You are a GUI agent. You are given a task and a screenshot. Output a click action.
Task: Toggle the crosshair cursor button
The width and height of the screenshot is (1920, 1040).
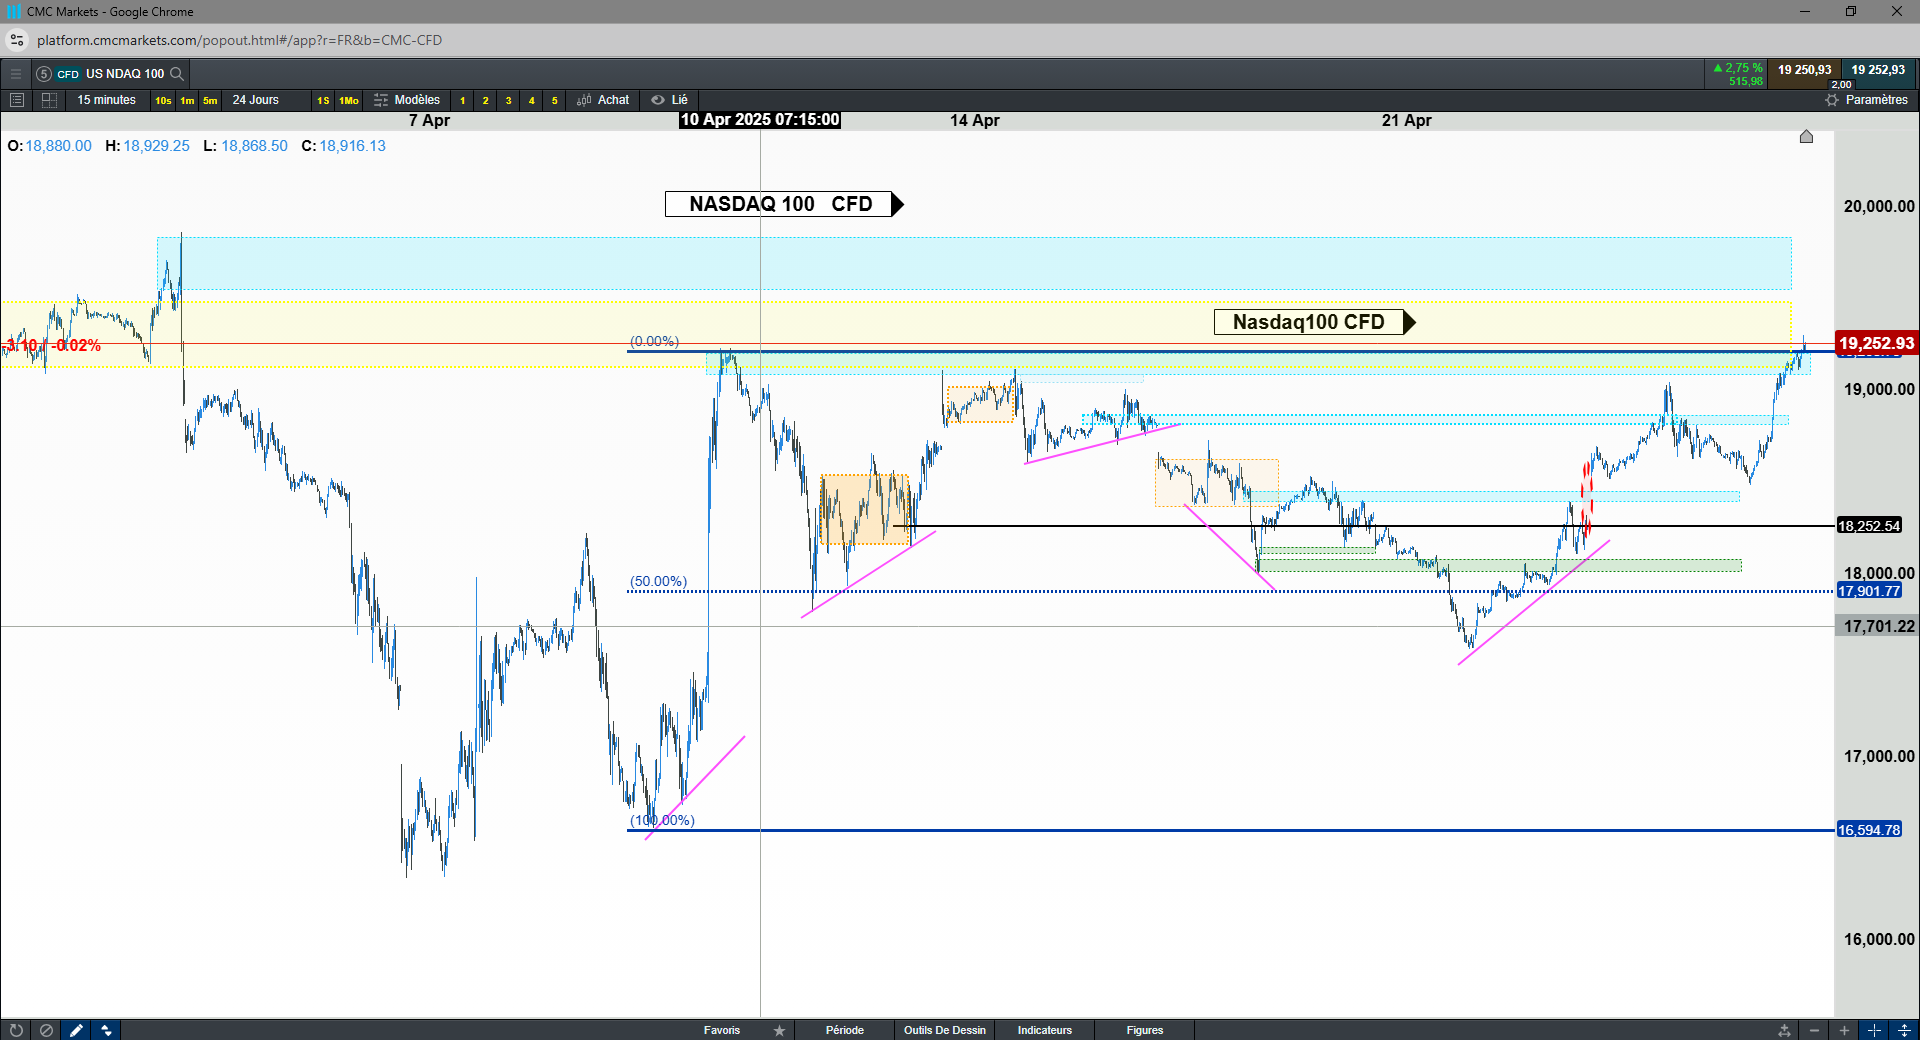(x=1874, y=1030)
